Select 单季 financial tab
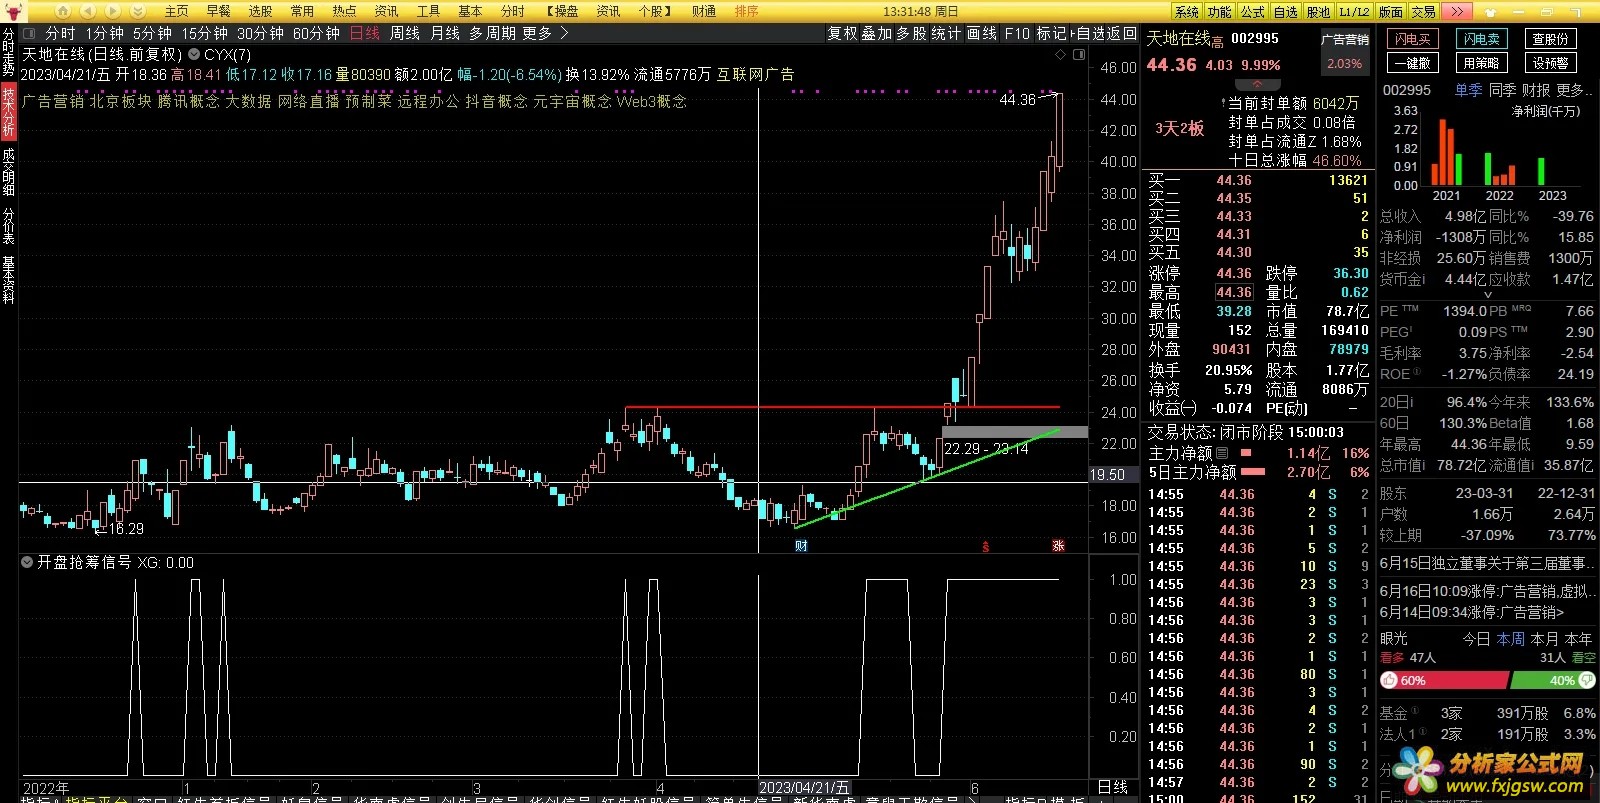The width and height of the screenshot is (1600, 803). pyautogui.click(x=1468, y=90)
